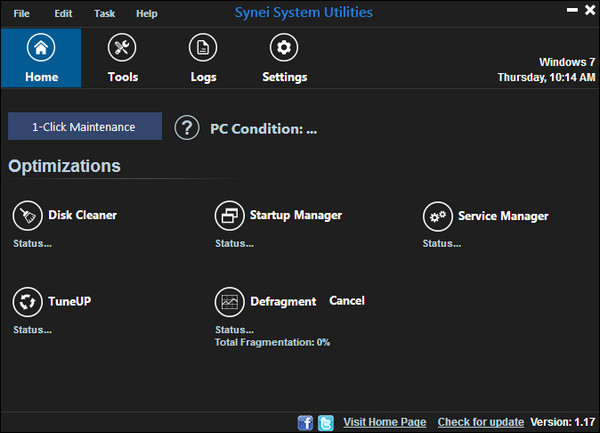
Task: Click the PC Condition question mark icon
Action: 187,128
